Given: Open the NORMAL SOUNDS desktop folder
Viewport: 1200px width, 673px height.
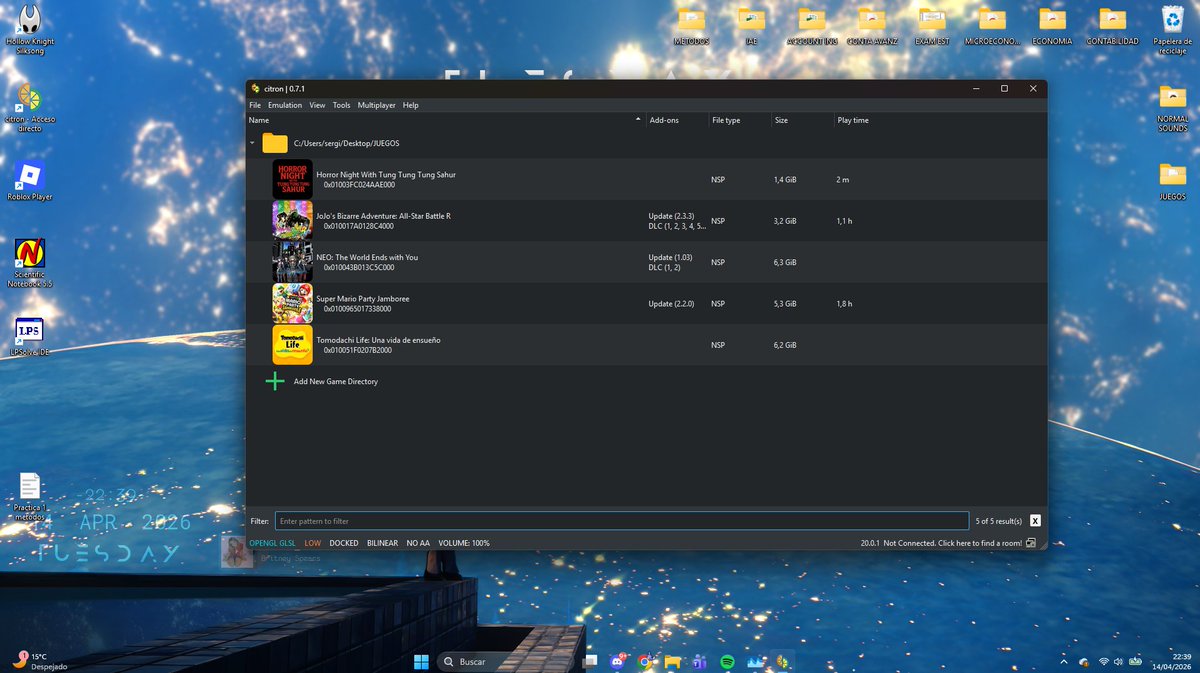Looking at the screenshot, I should click(x=1172, y=109).
